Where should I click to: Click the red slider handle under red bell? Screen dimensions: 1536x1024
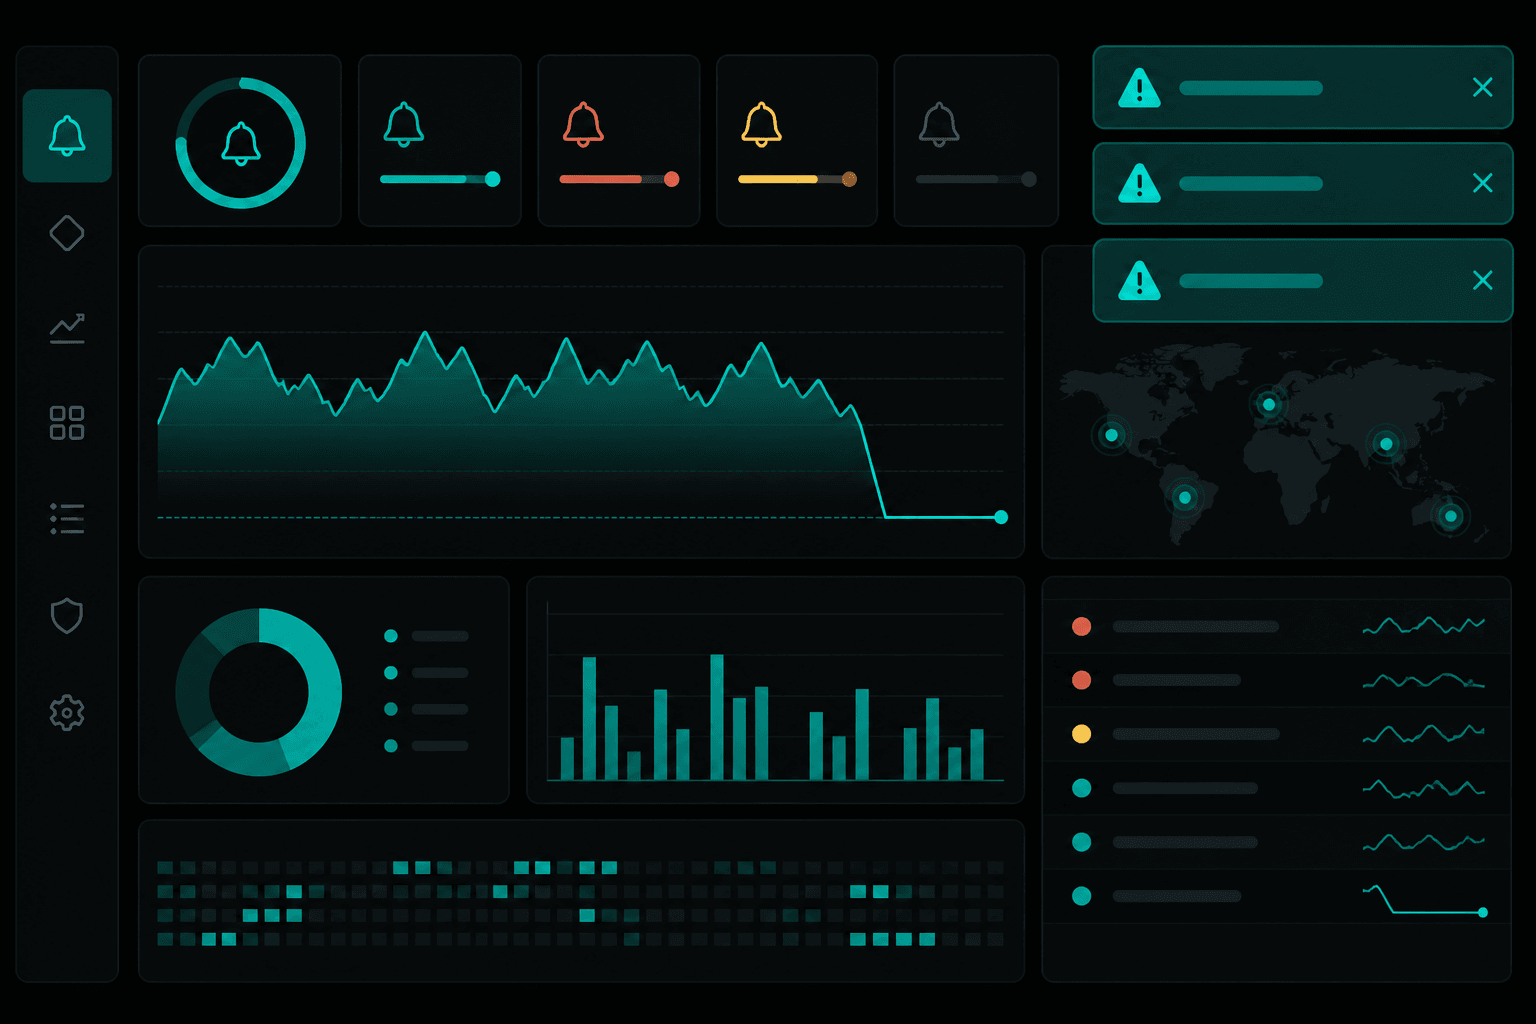click(x=672, y=179)
